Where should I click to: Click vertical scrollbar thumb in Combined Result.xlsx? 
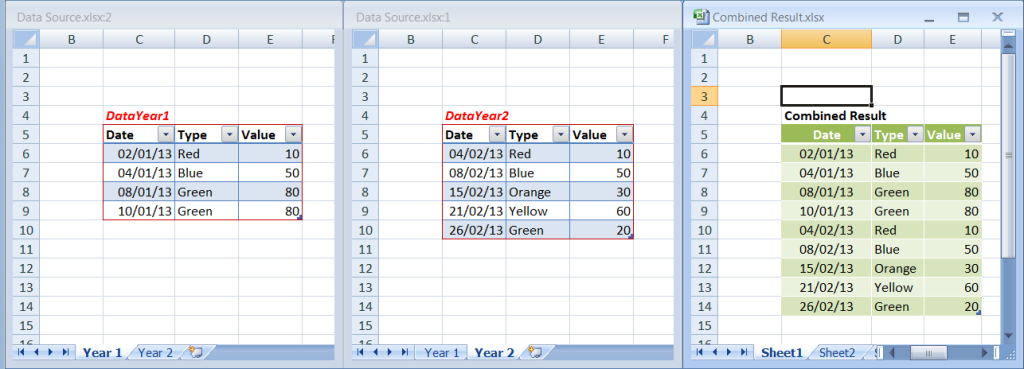coord(1007,155)
